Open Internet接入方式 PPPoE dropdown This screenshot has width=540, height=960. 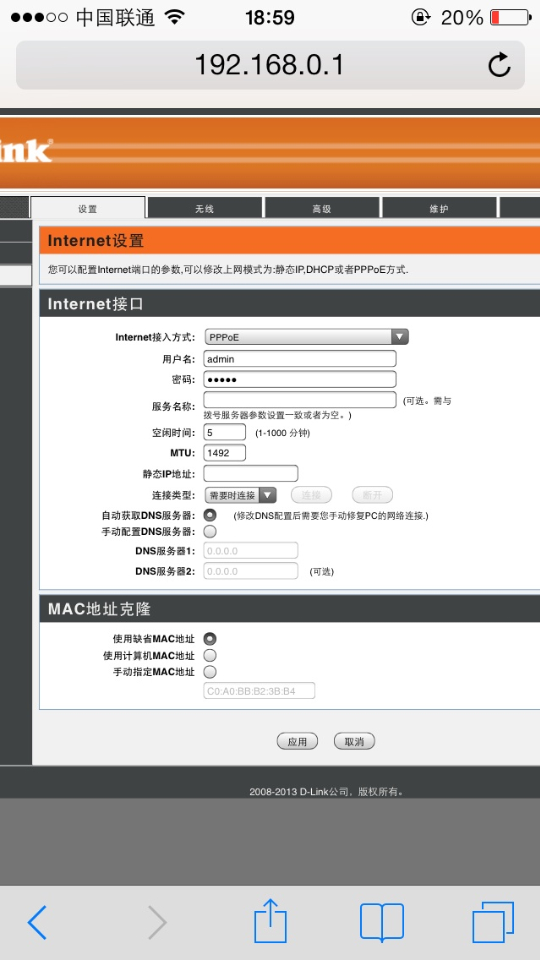pos(306,337)
